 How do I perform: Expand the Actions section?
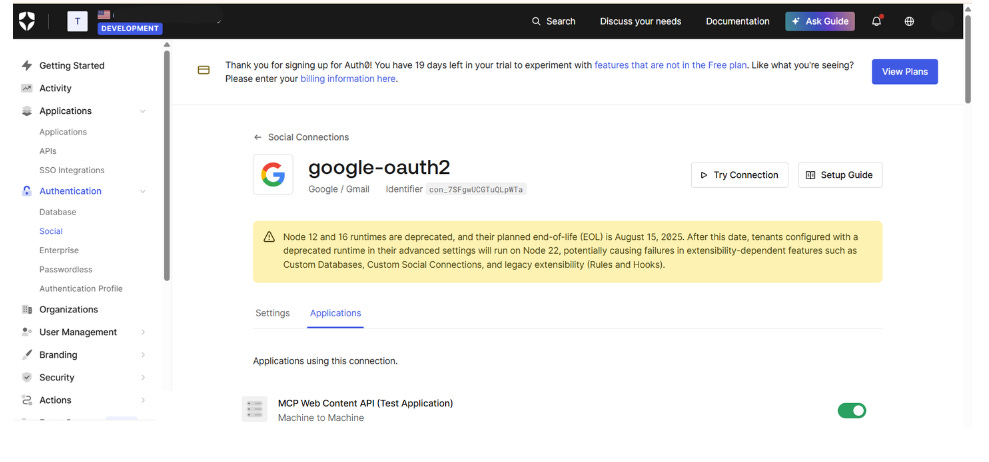(143, 400)
